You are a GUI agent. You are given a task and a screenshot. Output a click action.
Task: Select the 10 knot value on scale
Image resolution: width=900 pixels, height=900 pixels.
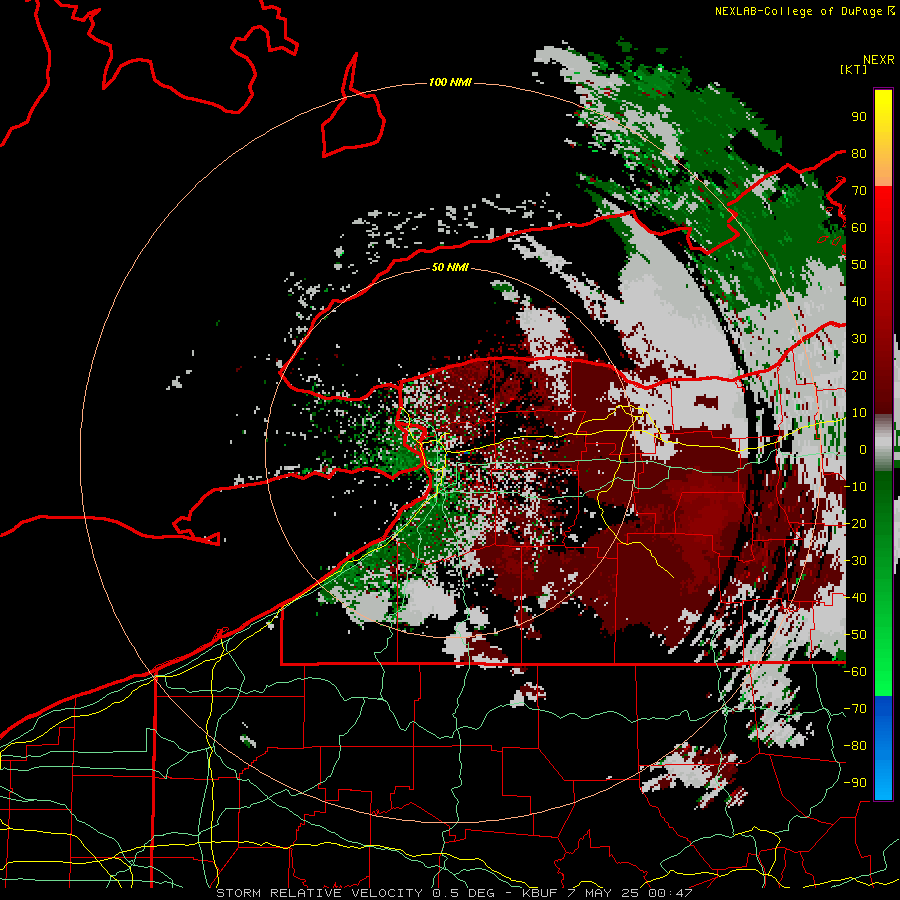(x=859, y=413)
